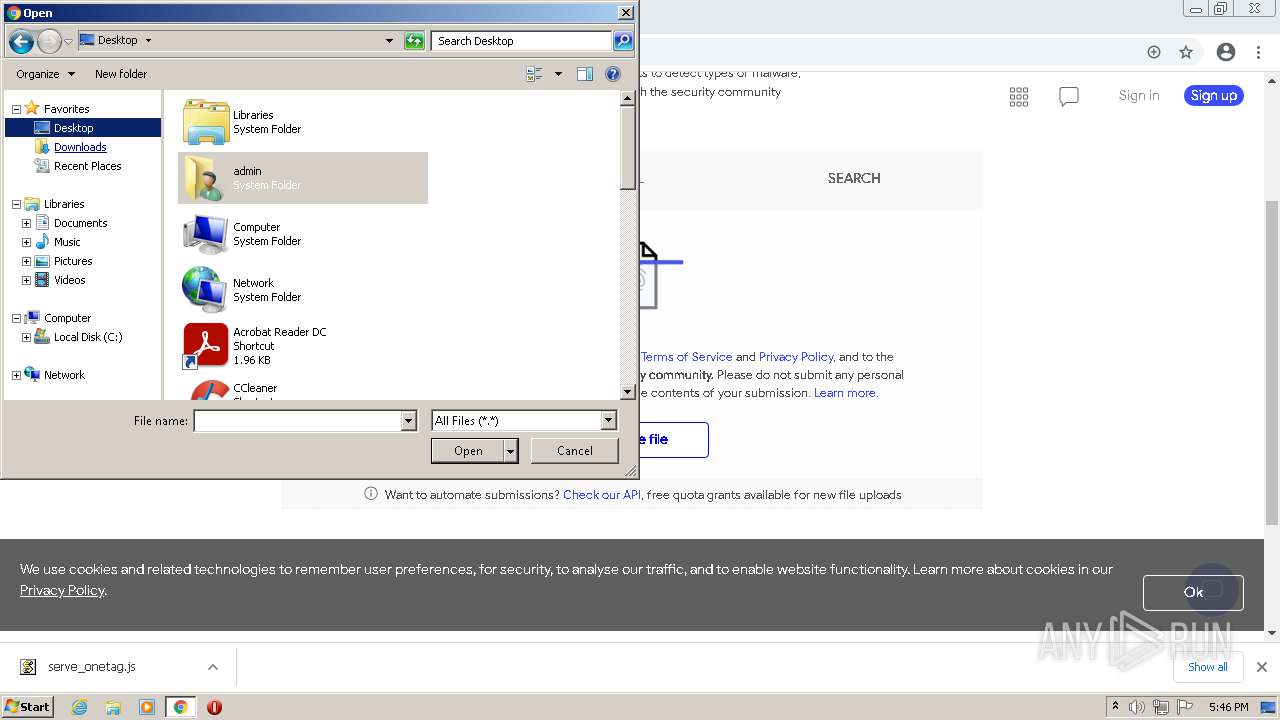1280x720 pixels.
Task: Click the green refresh button by address bar
Action: click(414, 41)
